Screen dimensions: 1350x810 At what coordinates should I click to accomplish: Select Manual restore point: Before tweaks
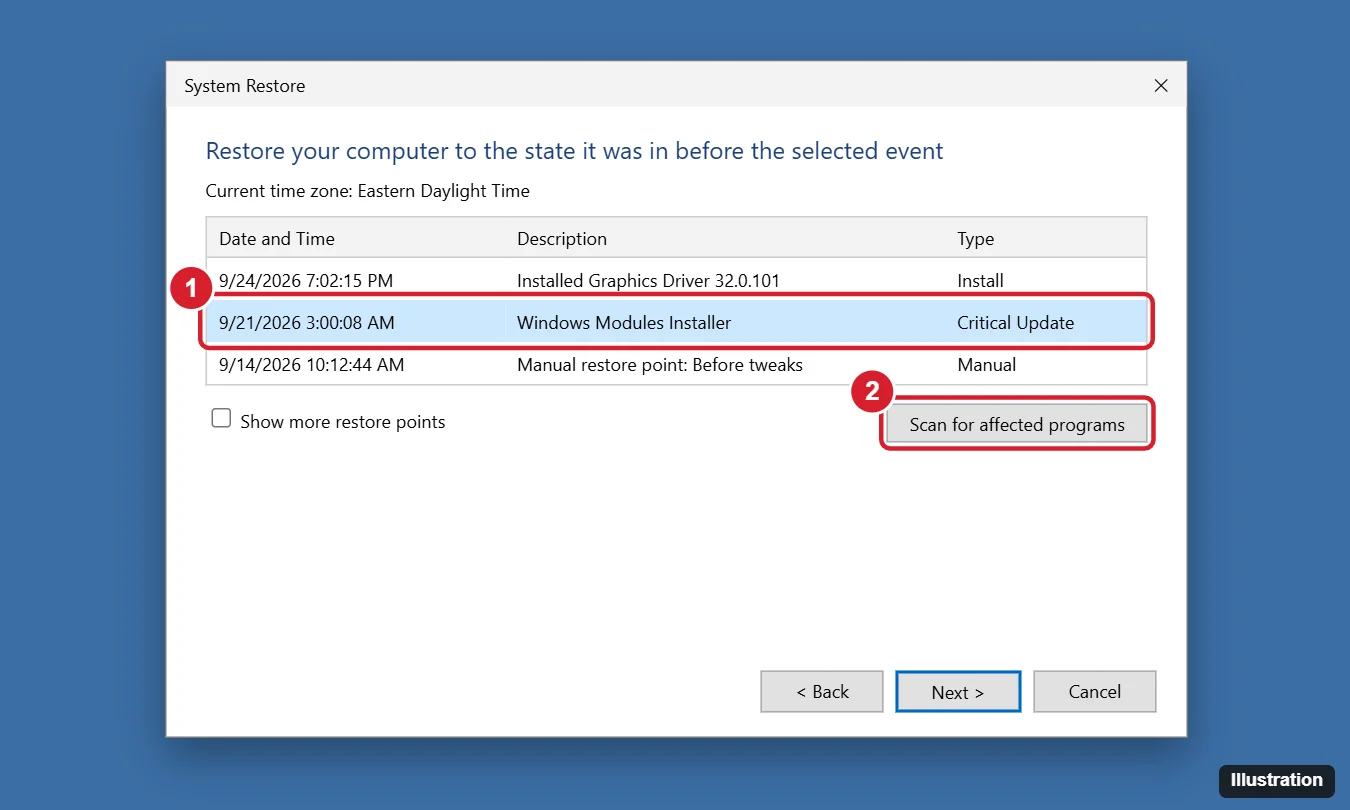pos(676,364)
